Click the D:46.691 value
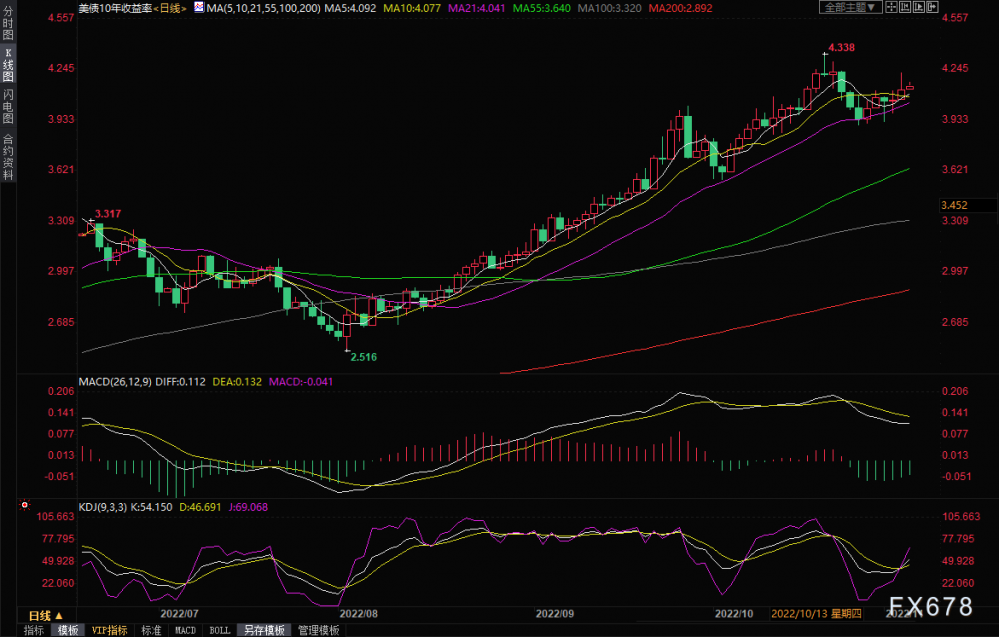The height and width of the screenshot is (637, 999). click(200, 507)
